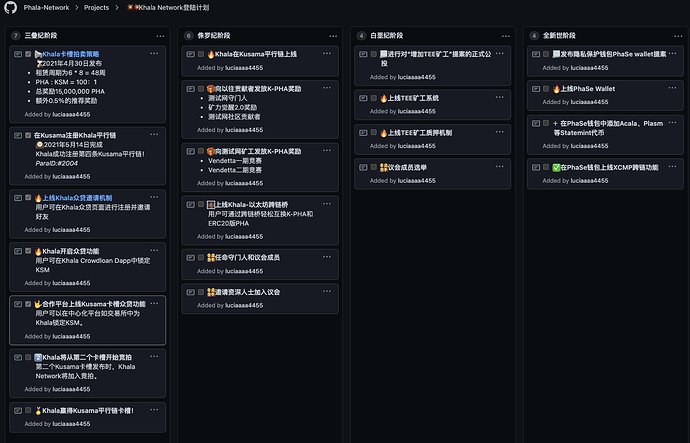Click note icon on 向以往贡献者发放K-PHA奖励 card
The height and width of the screenshot is (443, 690).
(191, 89)
